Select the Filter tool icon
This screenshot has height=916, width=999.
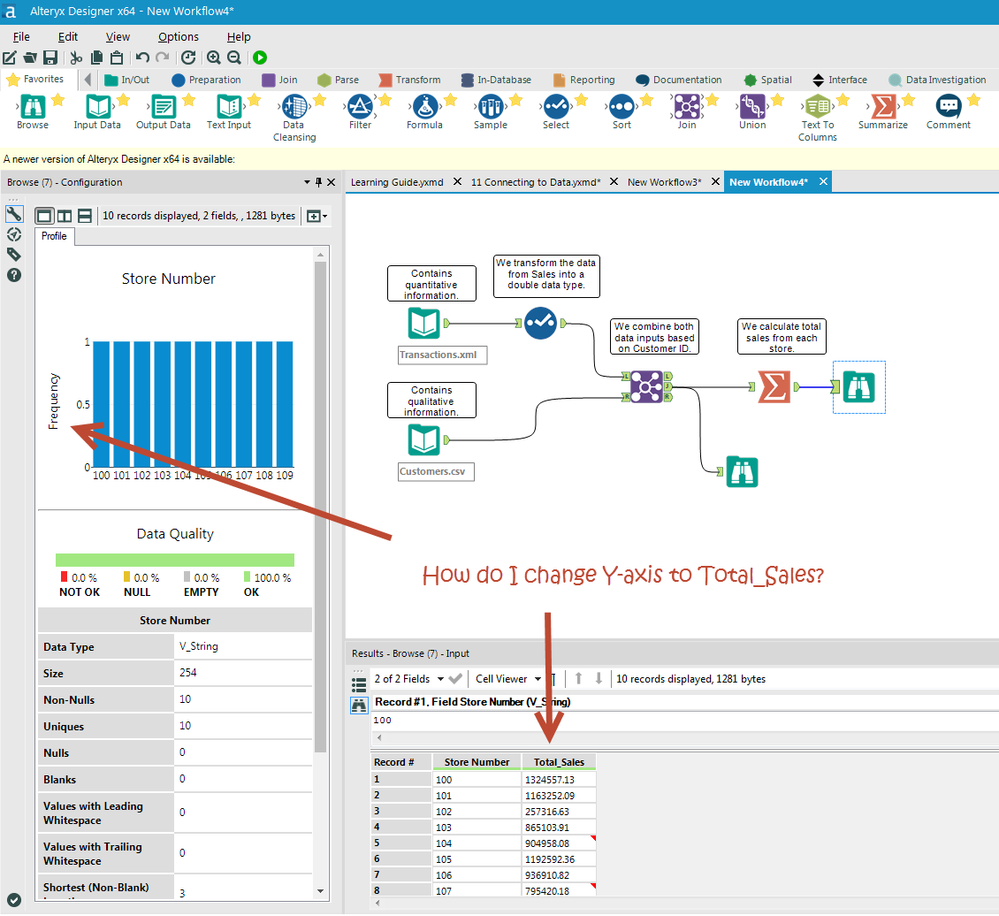(360, 107)
